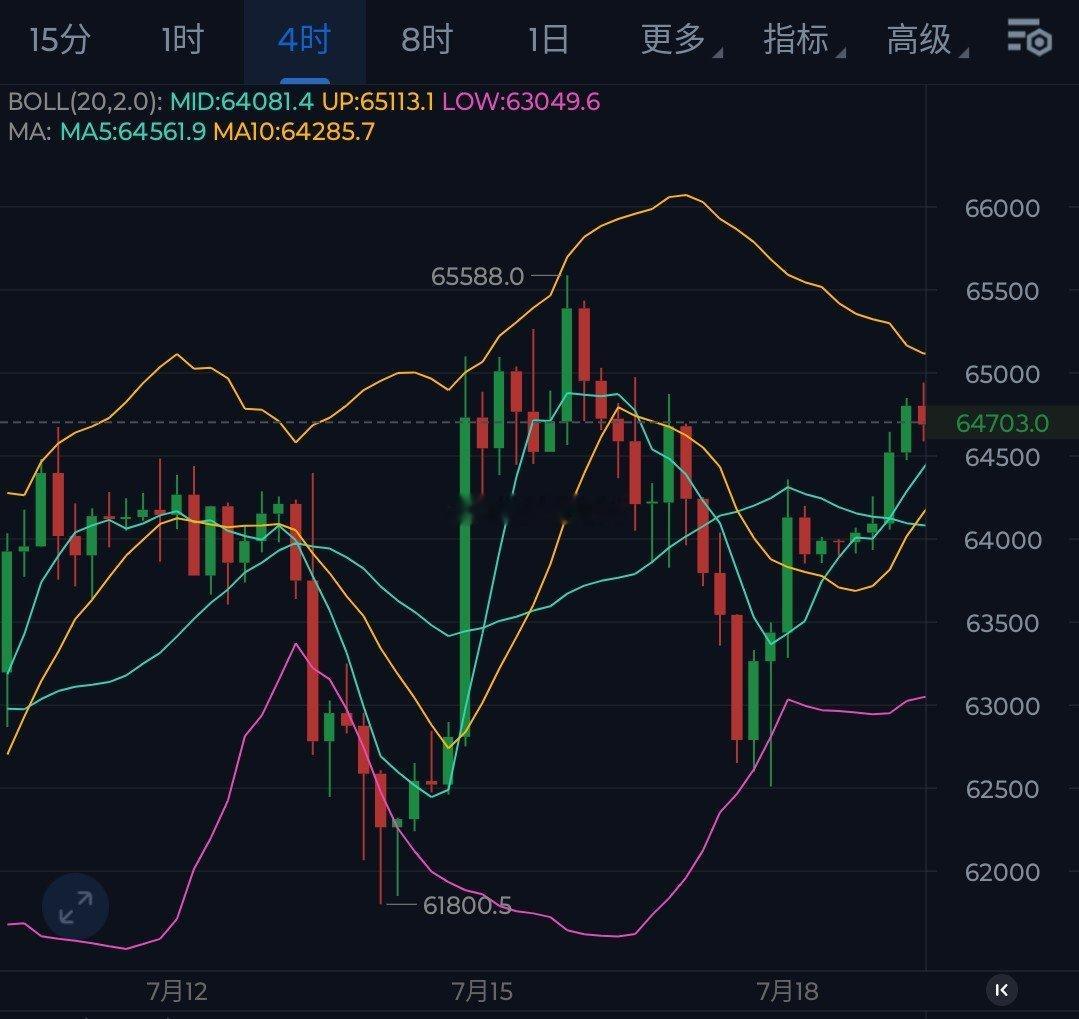1079x1019 pixels.
Task: Click the 65588.0 high price marker
Action: [477, 277]
